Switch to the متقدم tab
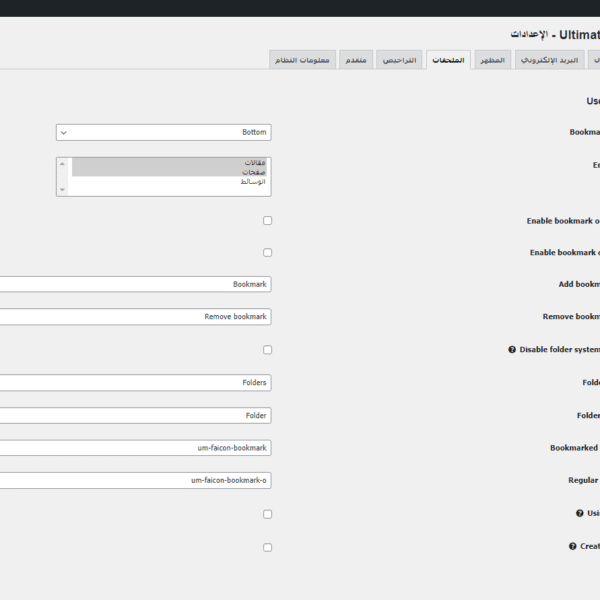This screenshot has width=600, height=600. tap(356, 60)
